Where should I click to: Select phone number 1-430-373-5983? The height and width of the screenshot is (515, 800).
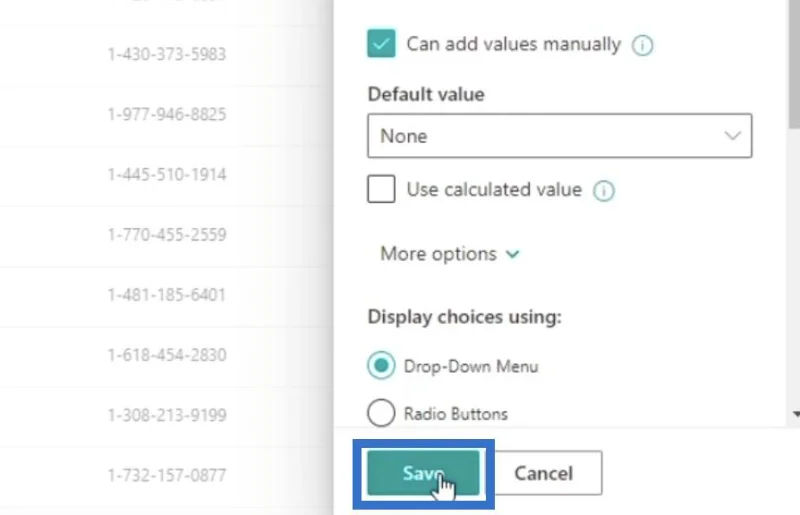pos(167,54)
